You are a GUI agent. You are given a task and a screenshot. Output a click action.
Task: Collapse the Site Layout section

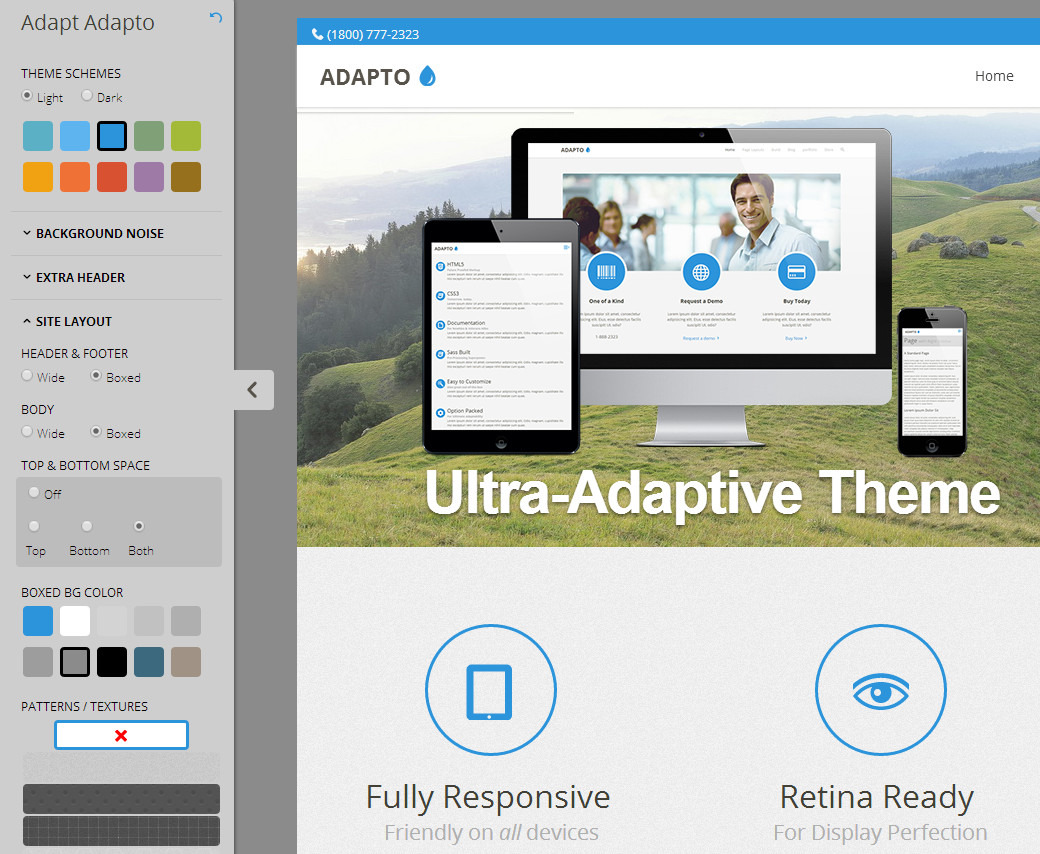(73, 321)
